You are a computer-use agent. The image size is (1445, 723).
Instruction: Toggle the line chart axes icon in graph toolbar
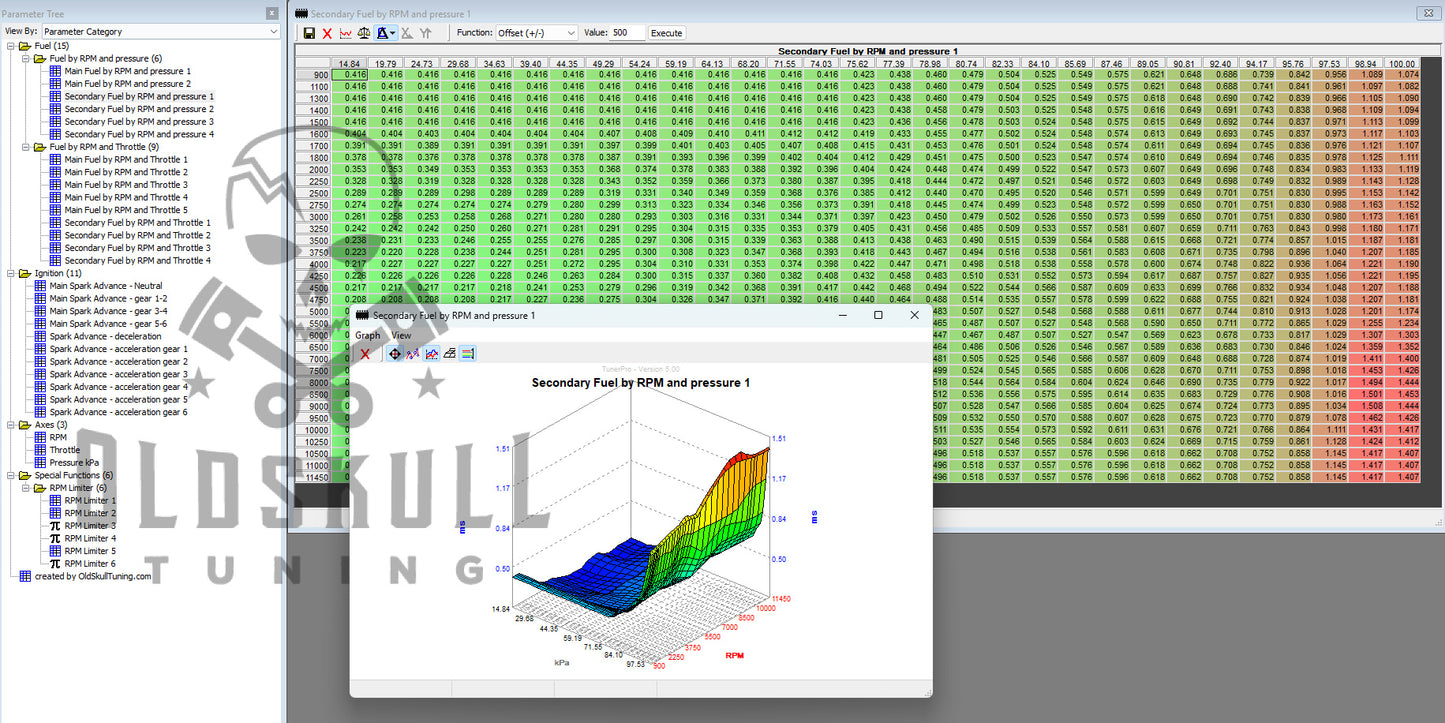point(432,354)
